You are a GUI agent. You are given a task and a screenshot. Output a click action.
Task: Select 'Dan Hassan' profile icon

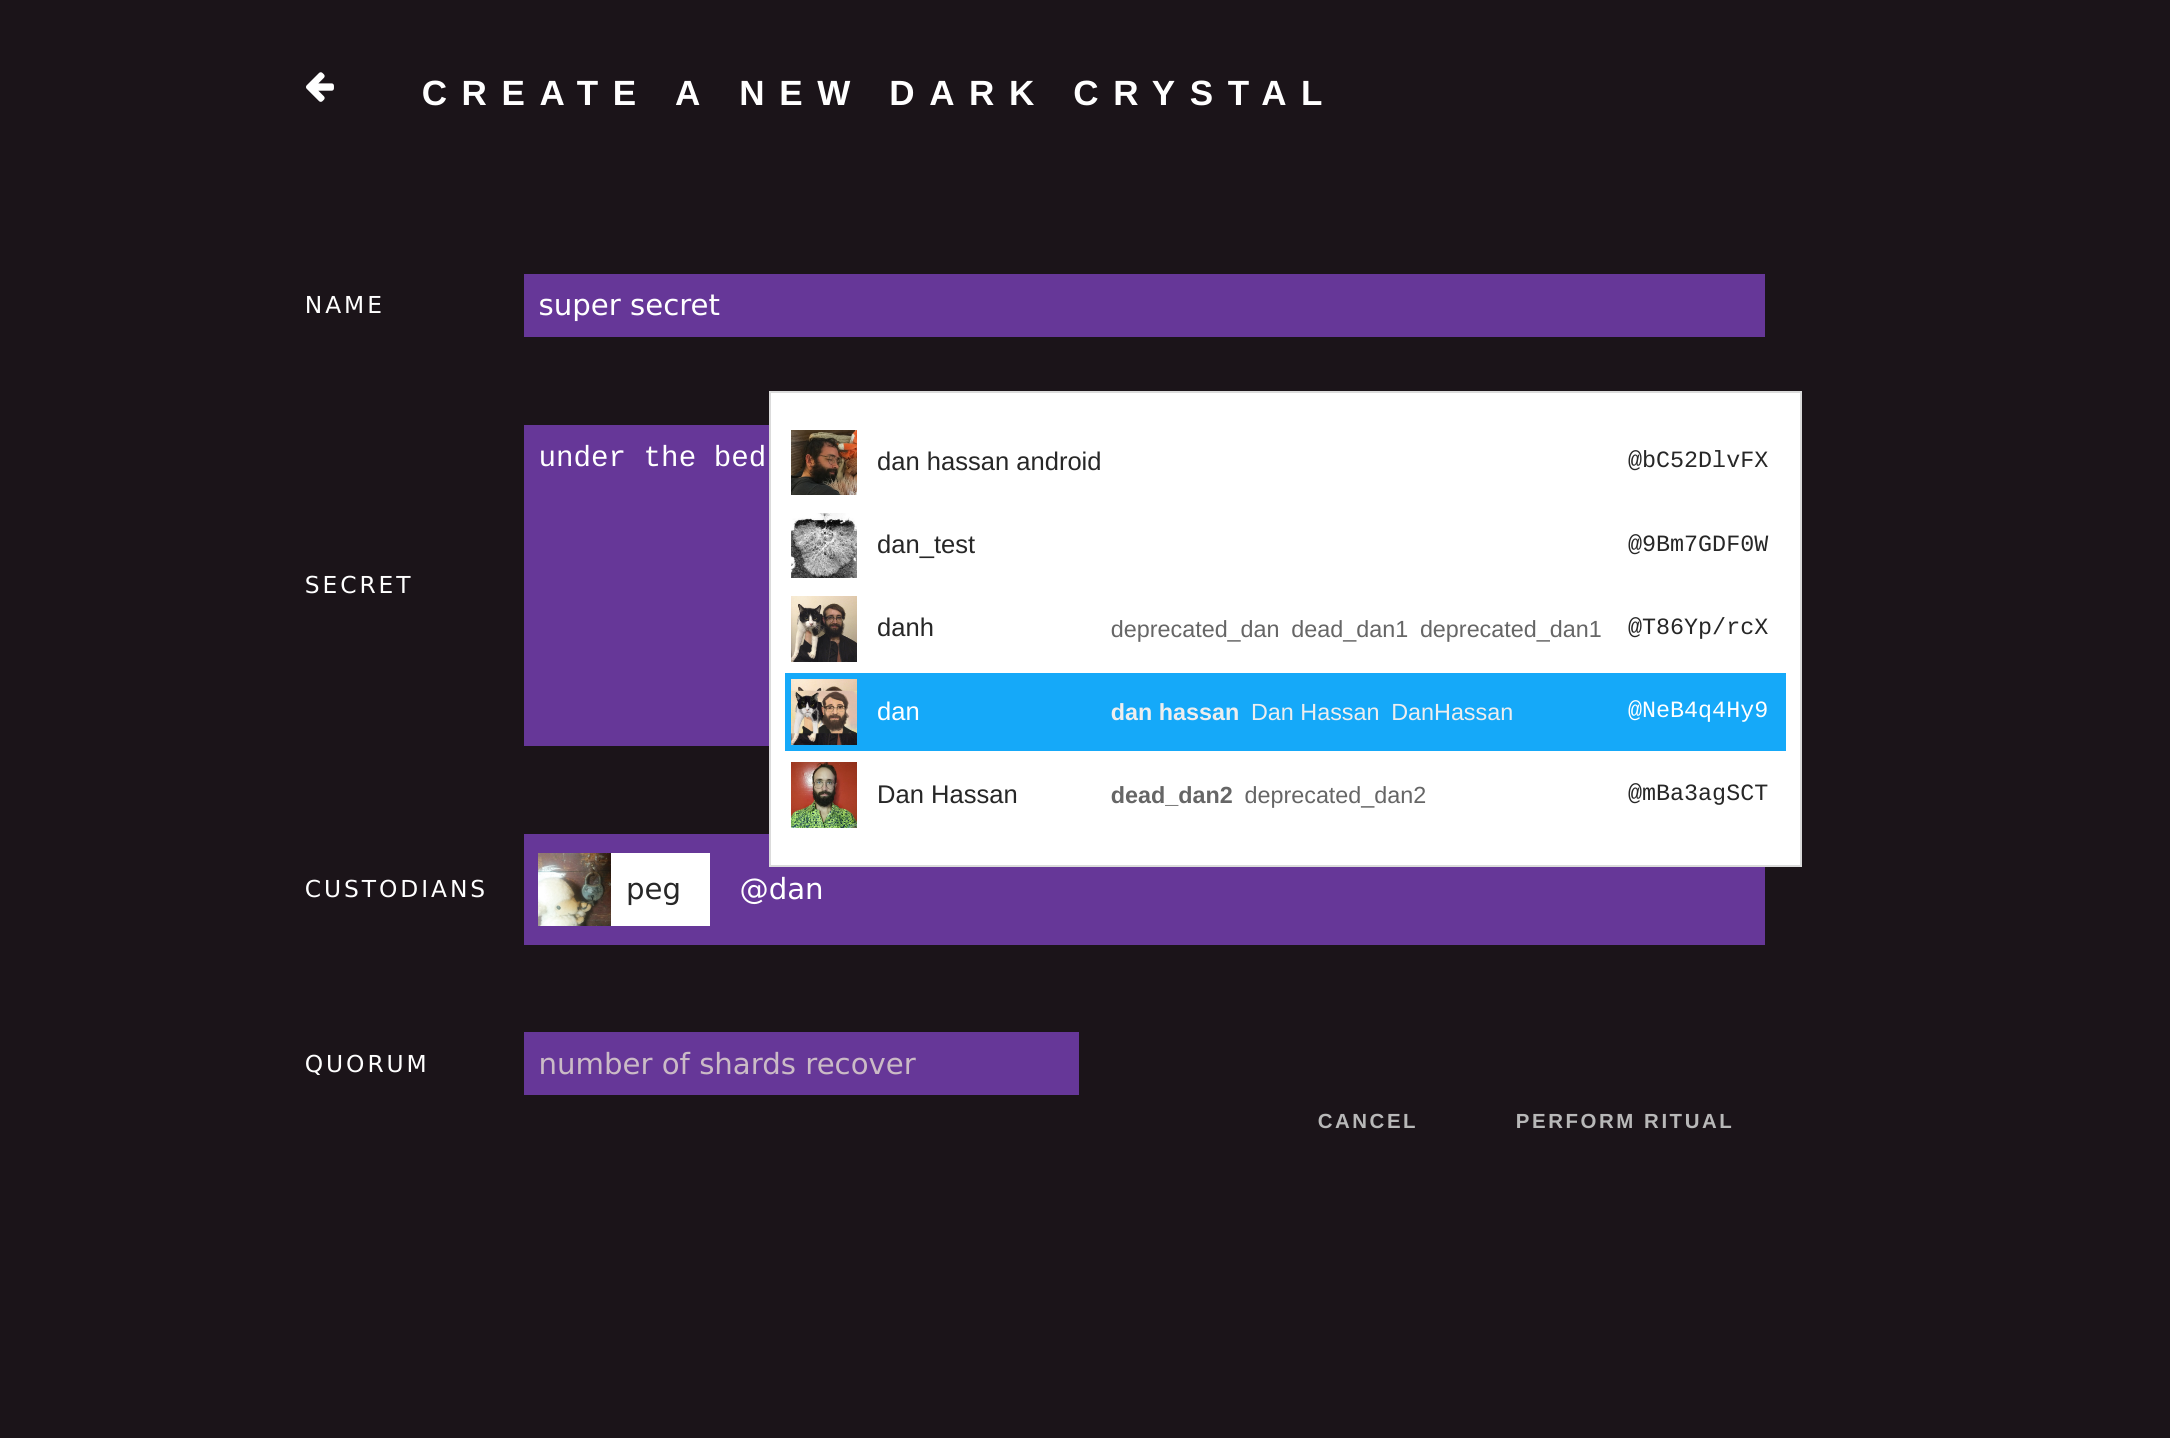822,794
